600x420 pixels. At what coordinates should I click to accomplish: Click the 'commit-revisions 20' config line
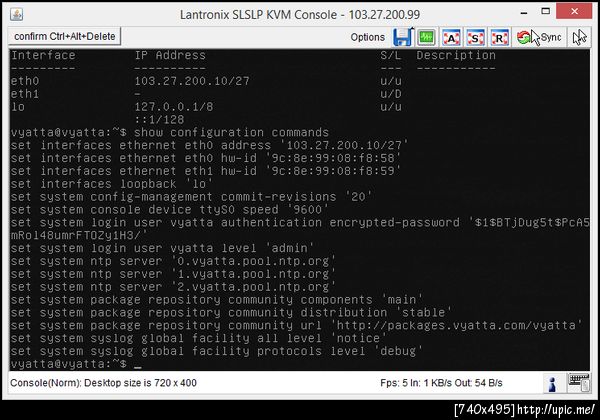tap(191, 197)
